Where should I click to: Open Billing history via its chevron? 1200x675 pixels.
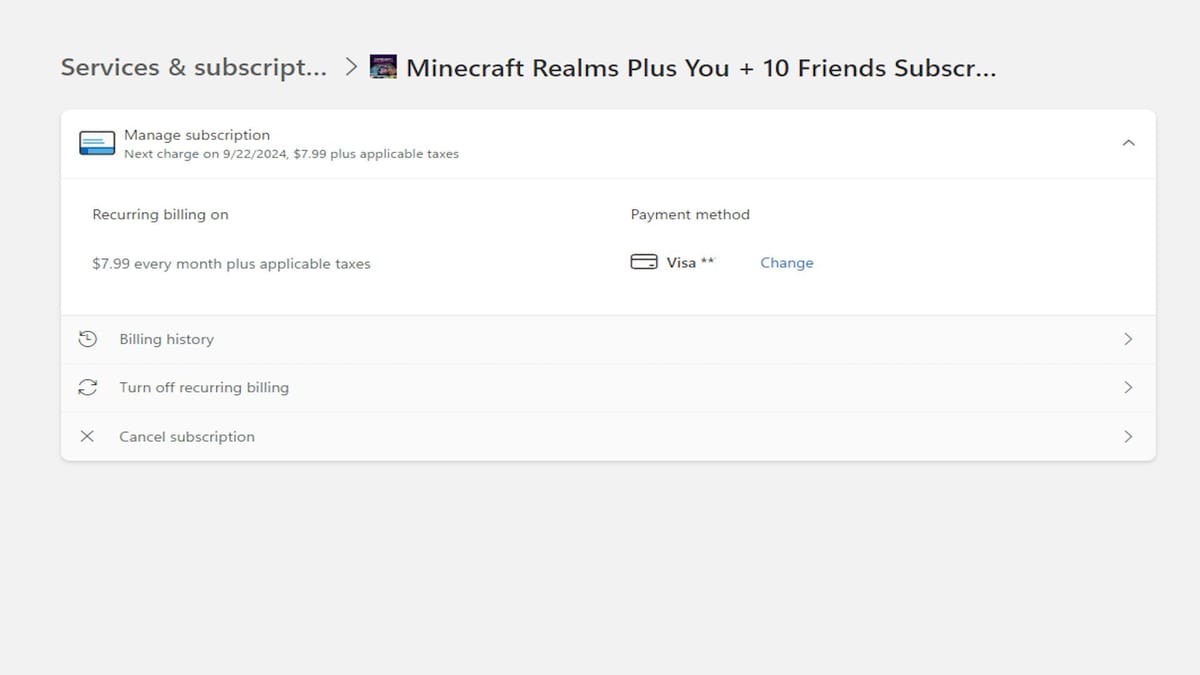(1128, 339)
